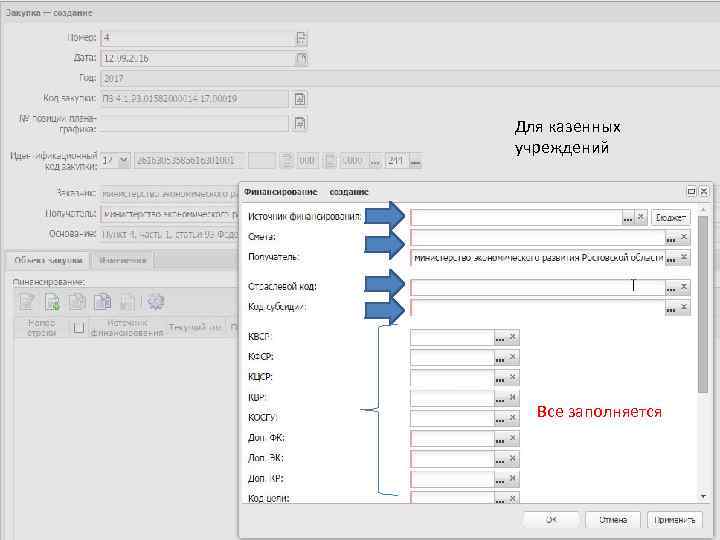Click icon beside Код закупки field
This screenshot has width=720, height=540.
(299, 99)
